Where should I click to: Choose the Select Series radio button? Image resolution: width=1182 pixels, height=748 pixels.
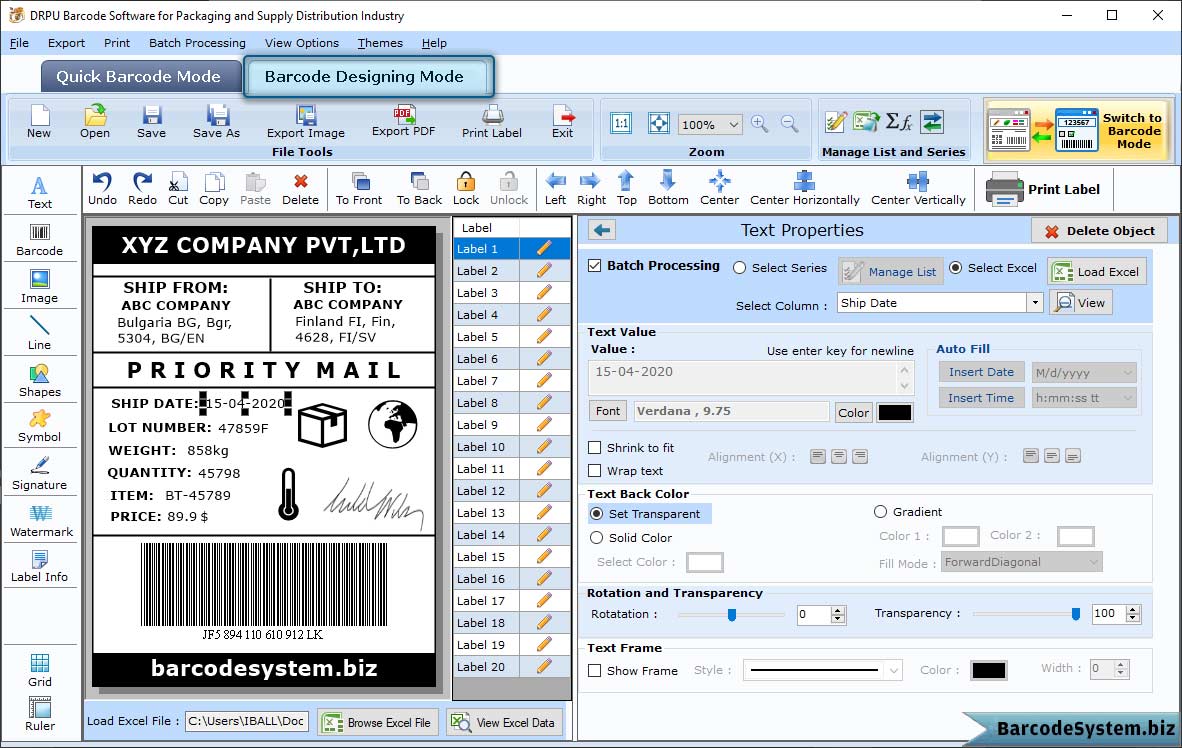(740, 268)
